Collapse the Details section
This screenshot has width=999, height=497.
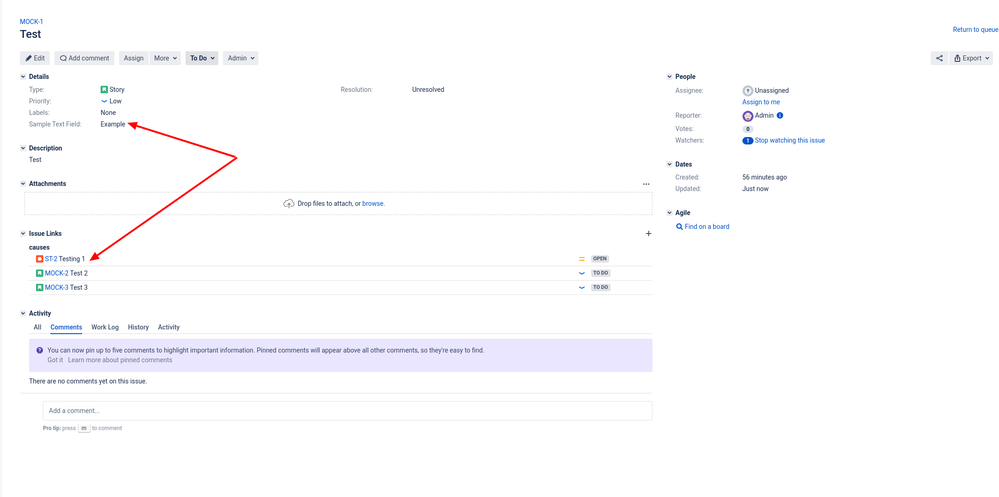coord(24,76)
